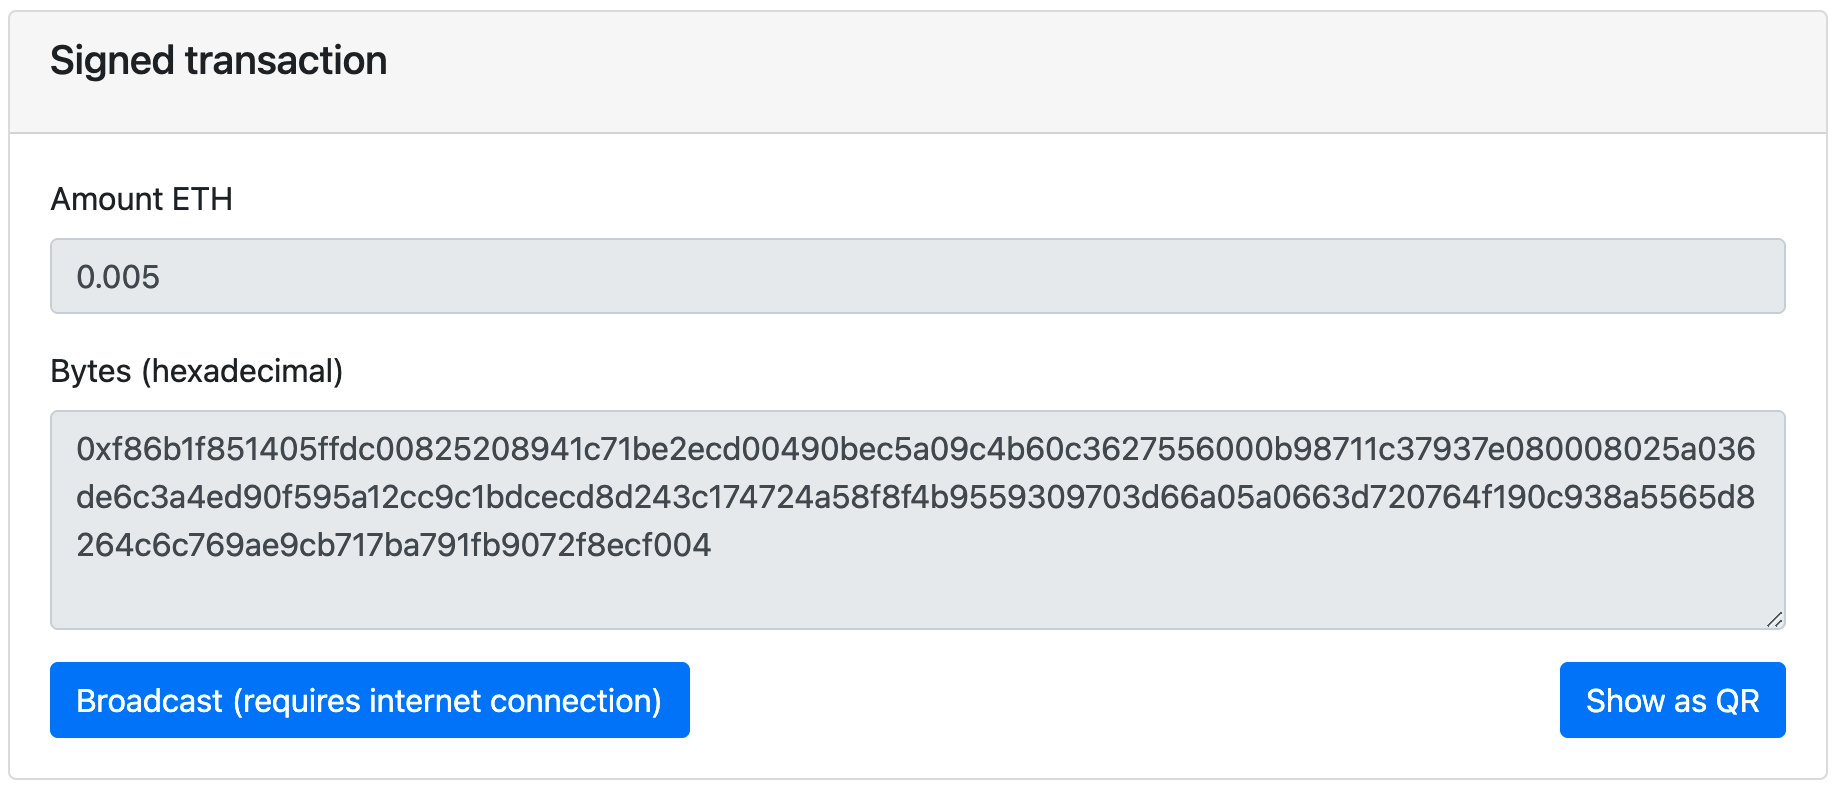Click the Amount ETH label
This screenshot has width=1838, height=792.
pyautogui.click(x=142, y=199)
